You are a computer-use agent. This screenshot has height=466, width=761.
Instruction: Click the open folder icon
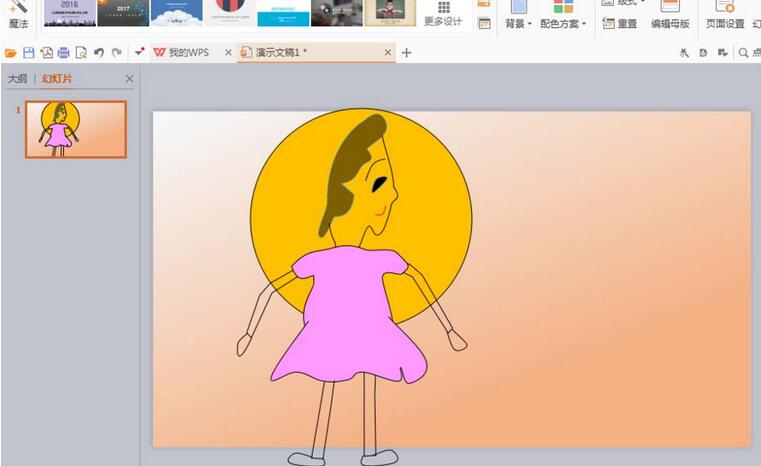[11, 53]
